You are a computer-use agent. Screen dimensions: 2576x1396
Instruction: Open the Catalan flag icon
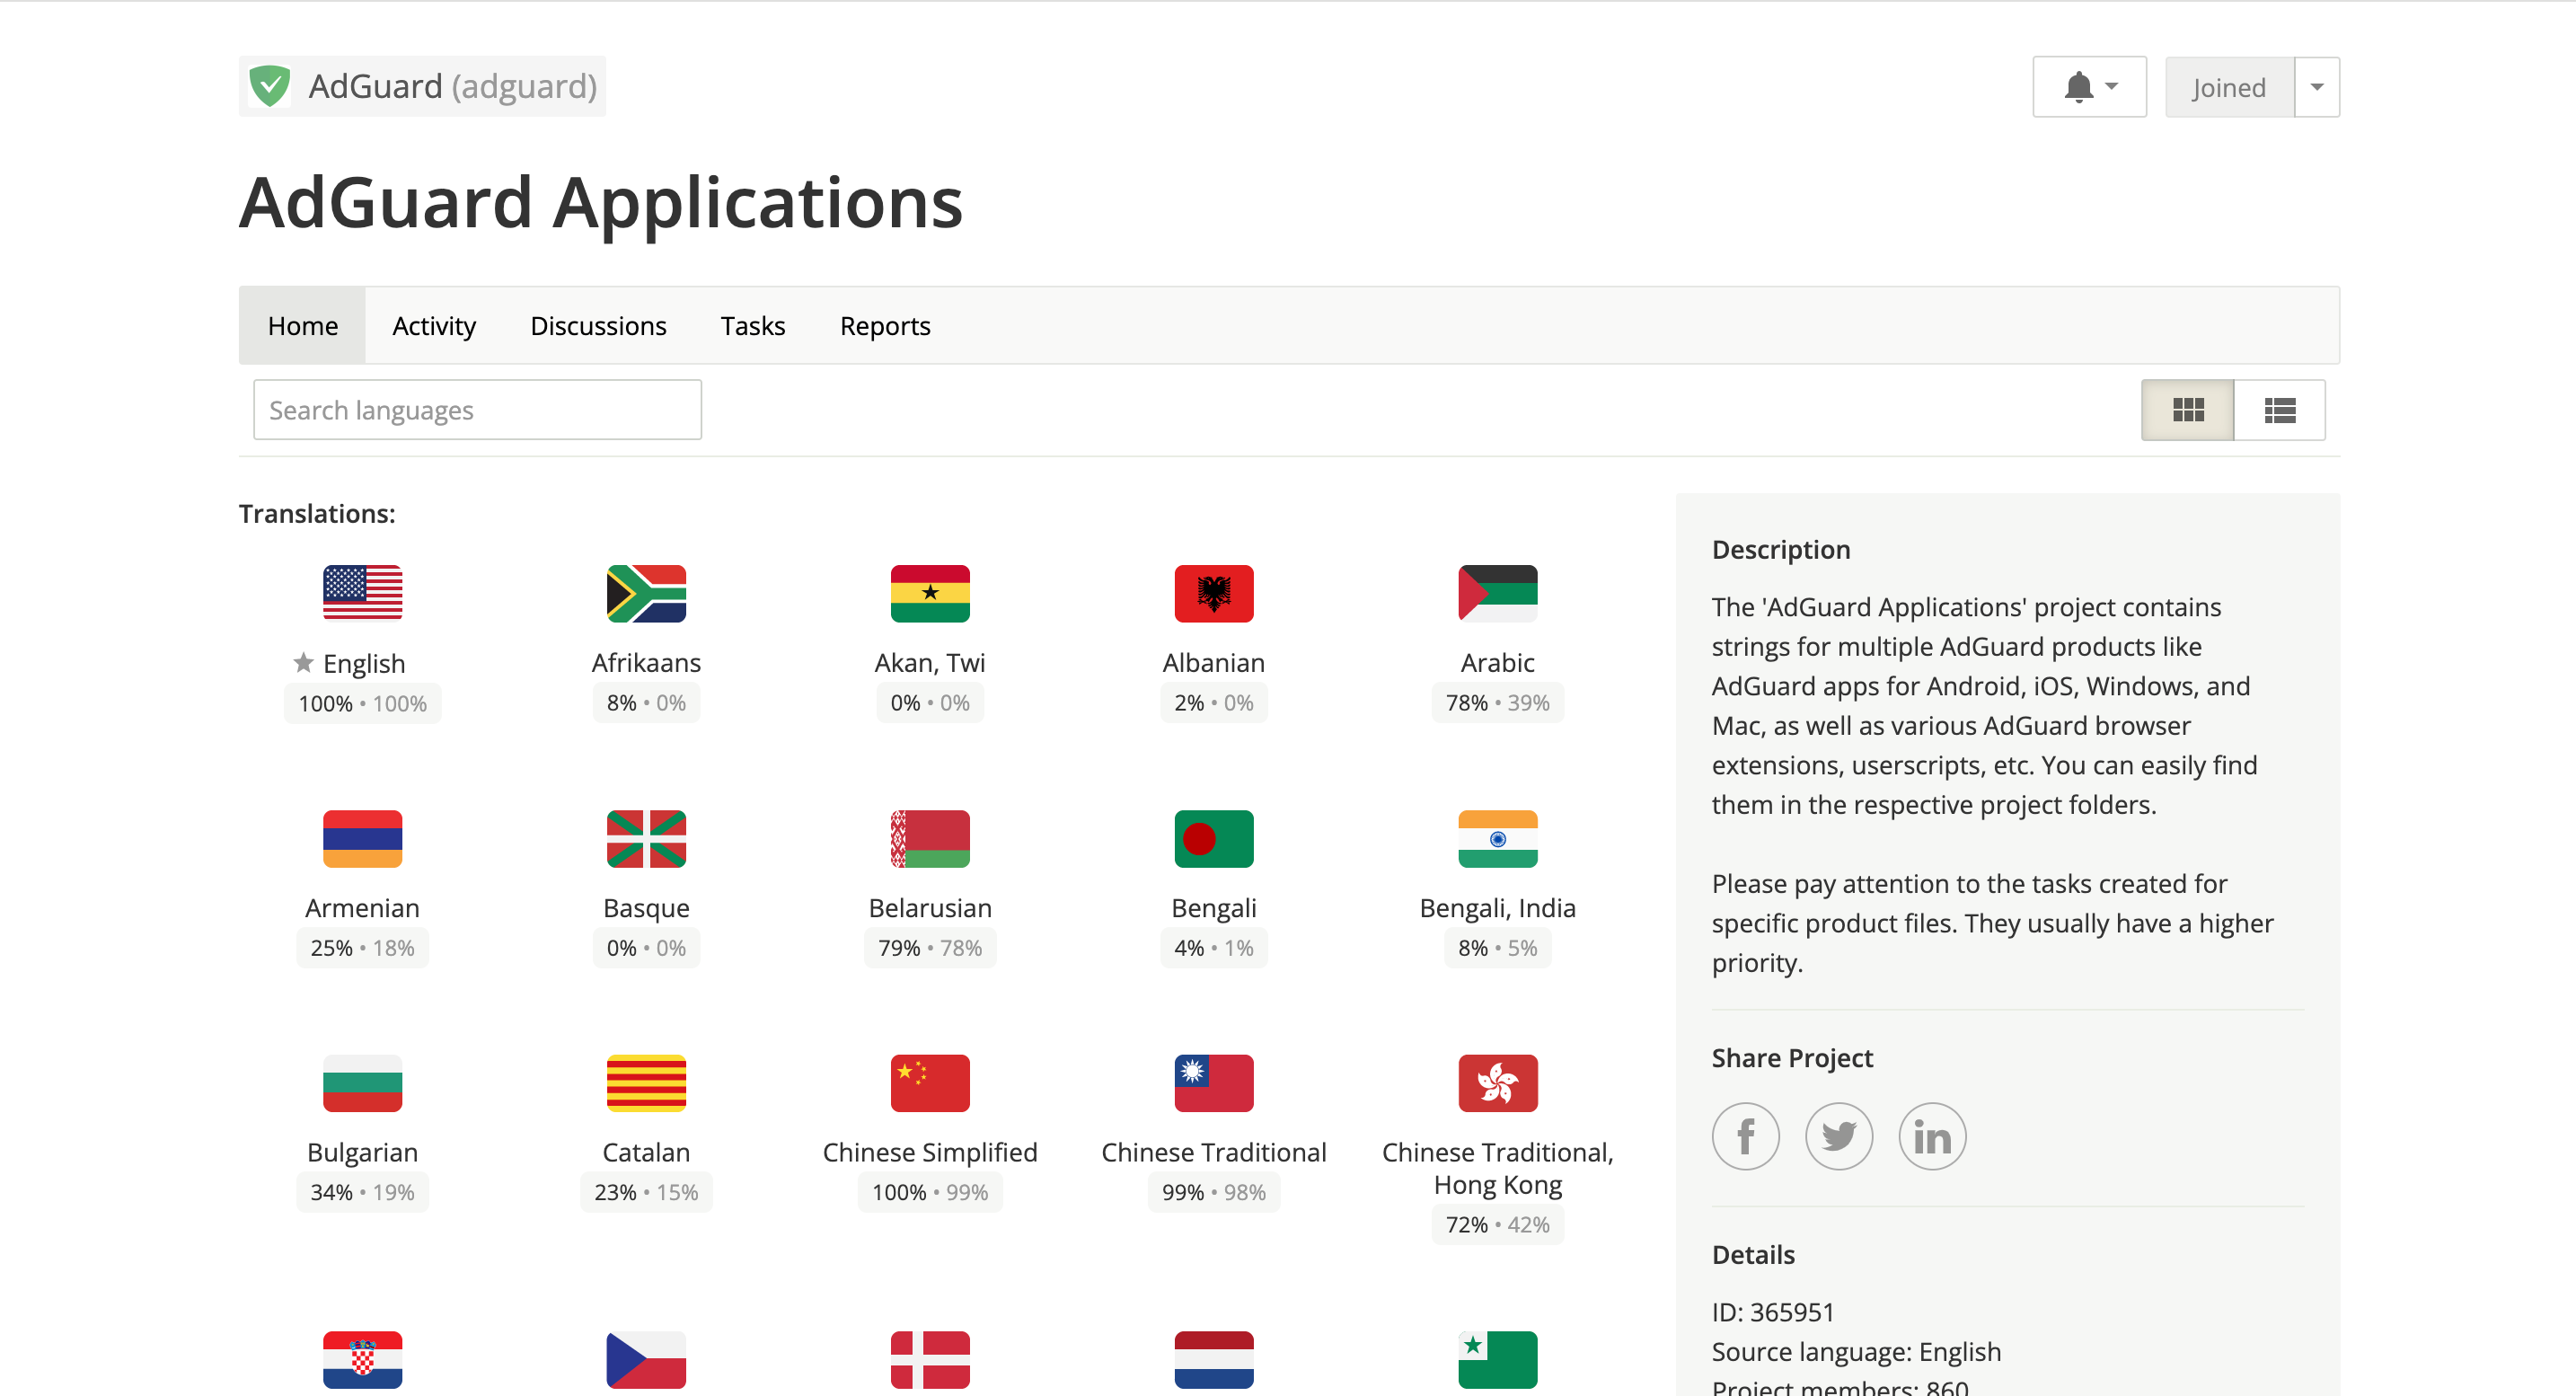tap(646, 1083)
